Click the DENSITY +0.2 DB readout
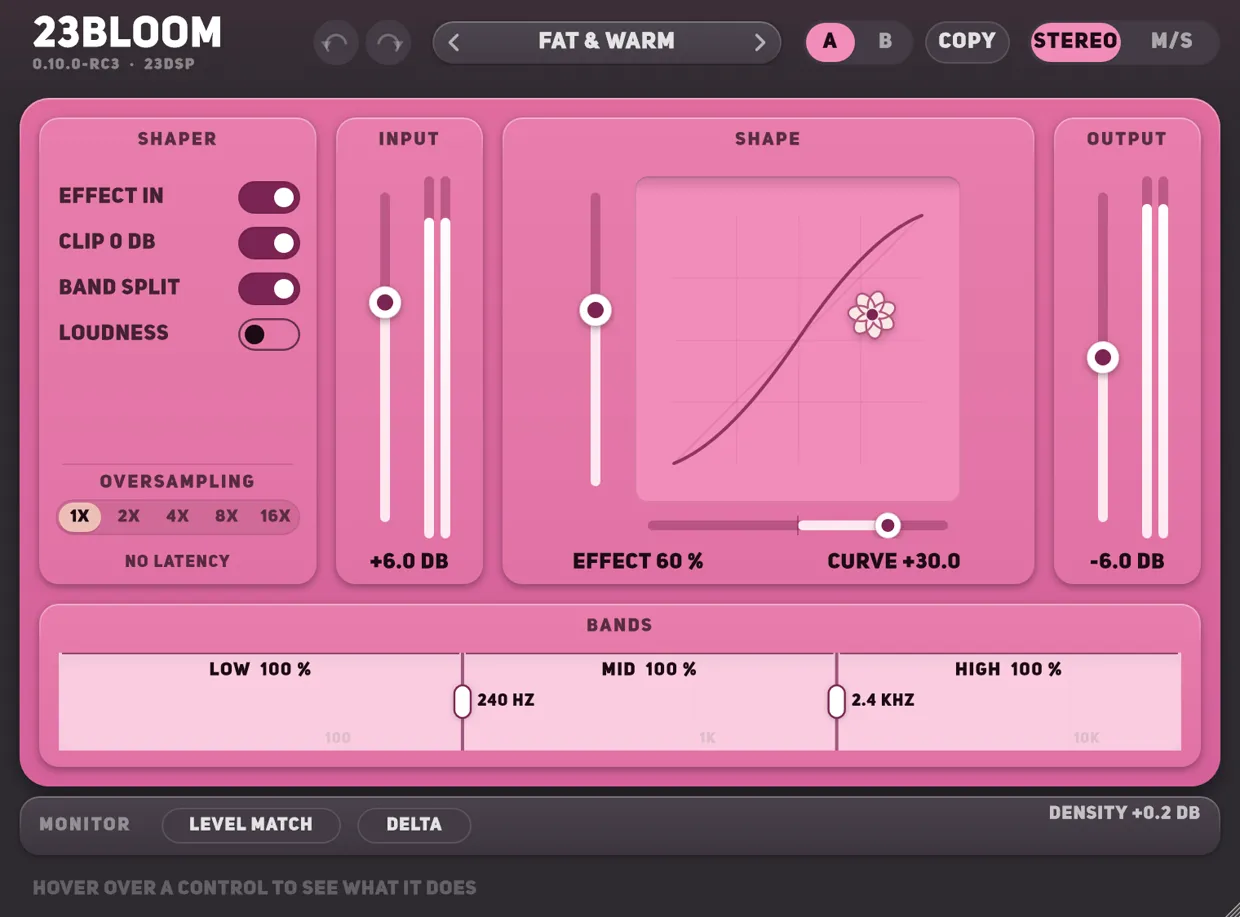This screenshot has width=1240, height=917. [1124, 813]
